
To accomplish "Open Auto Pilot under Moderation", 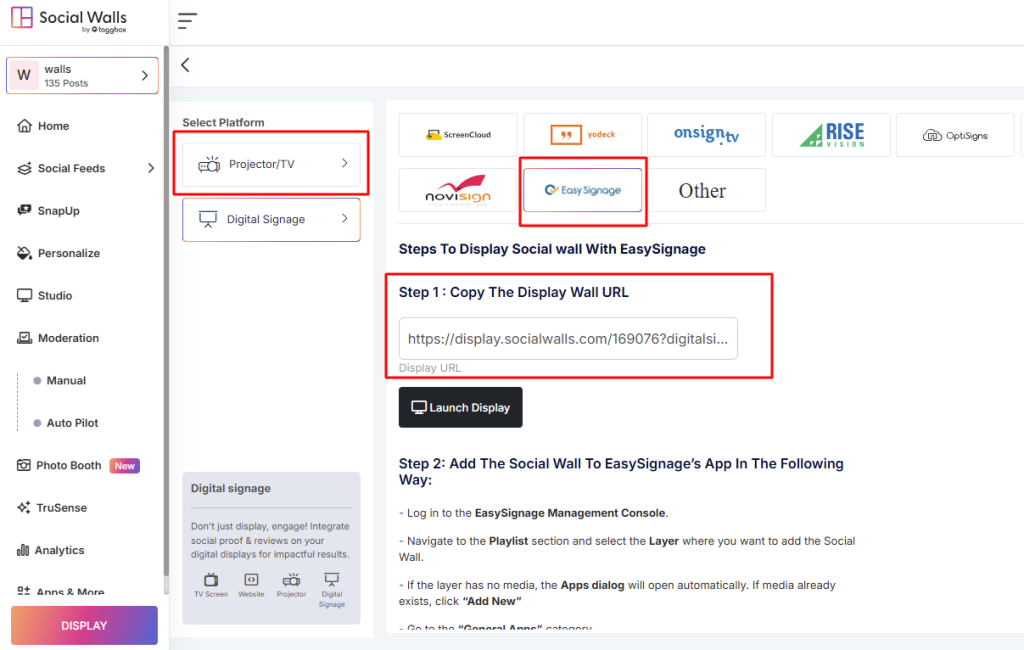I will (x=72, y=423).
